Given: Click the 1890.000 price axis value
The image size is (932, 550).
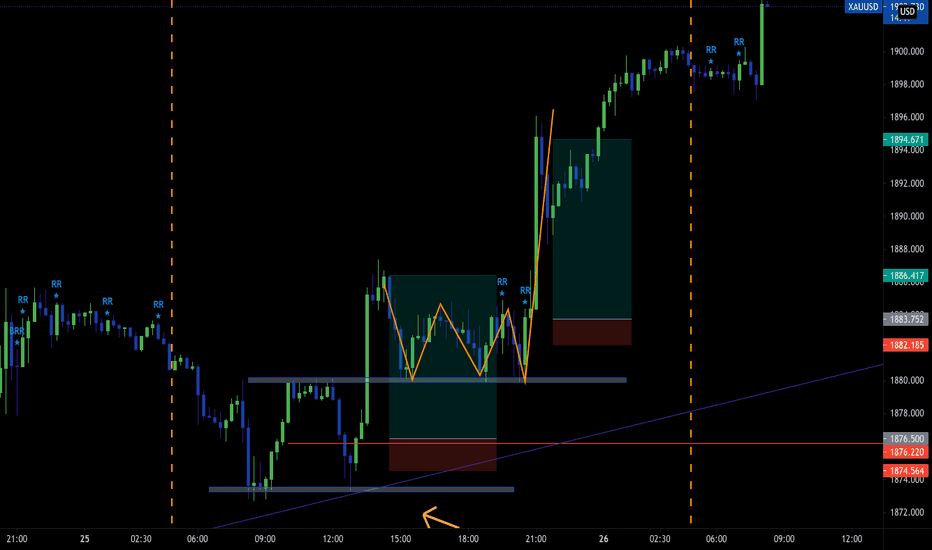Looking at the screenshot, I should click(x=906, y=216).
